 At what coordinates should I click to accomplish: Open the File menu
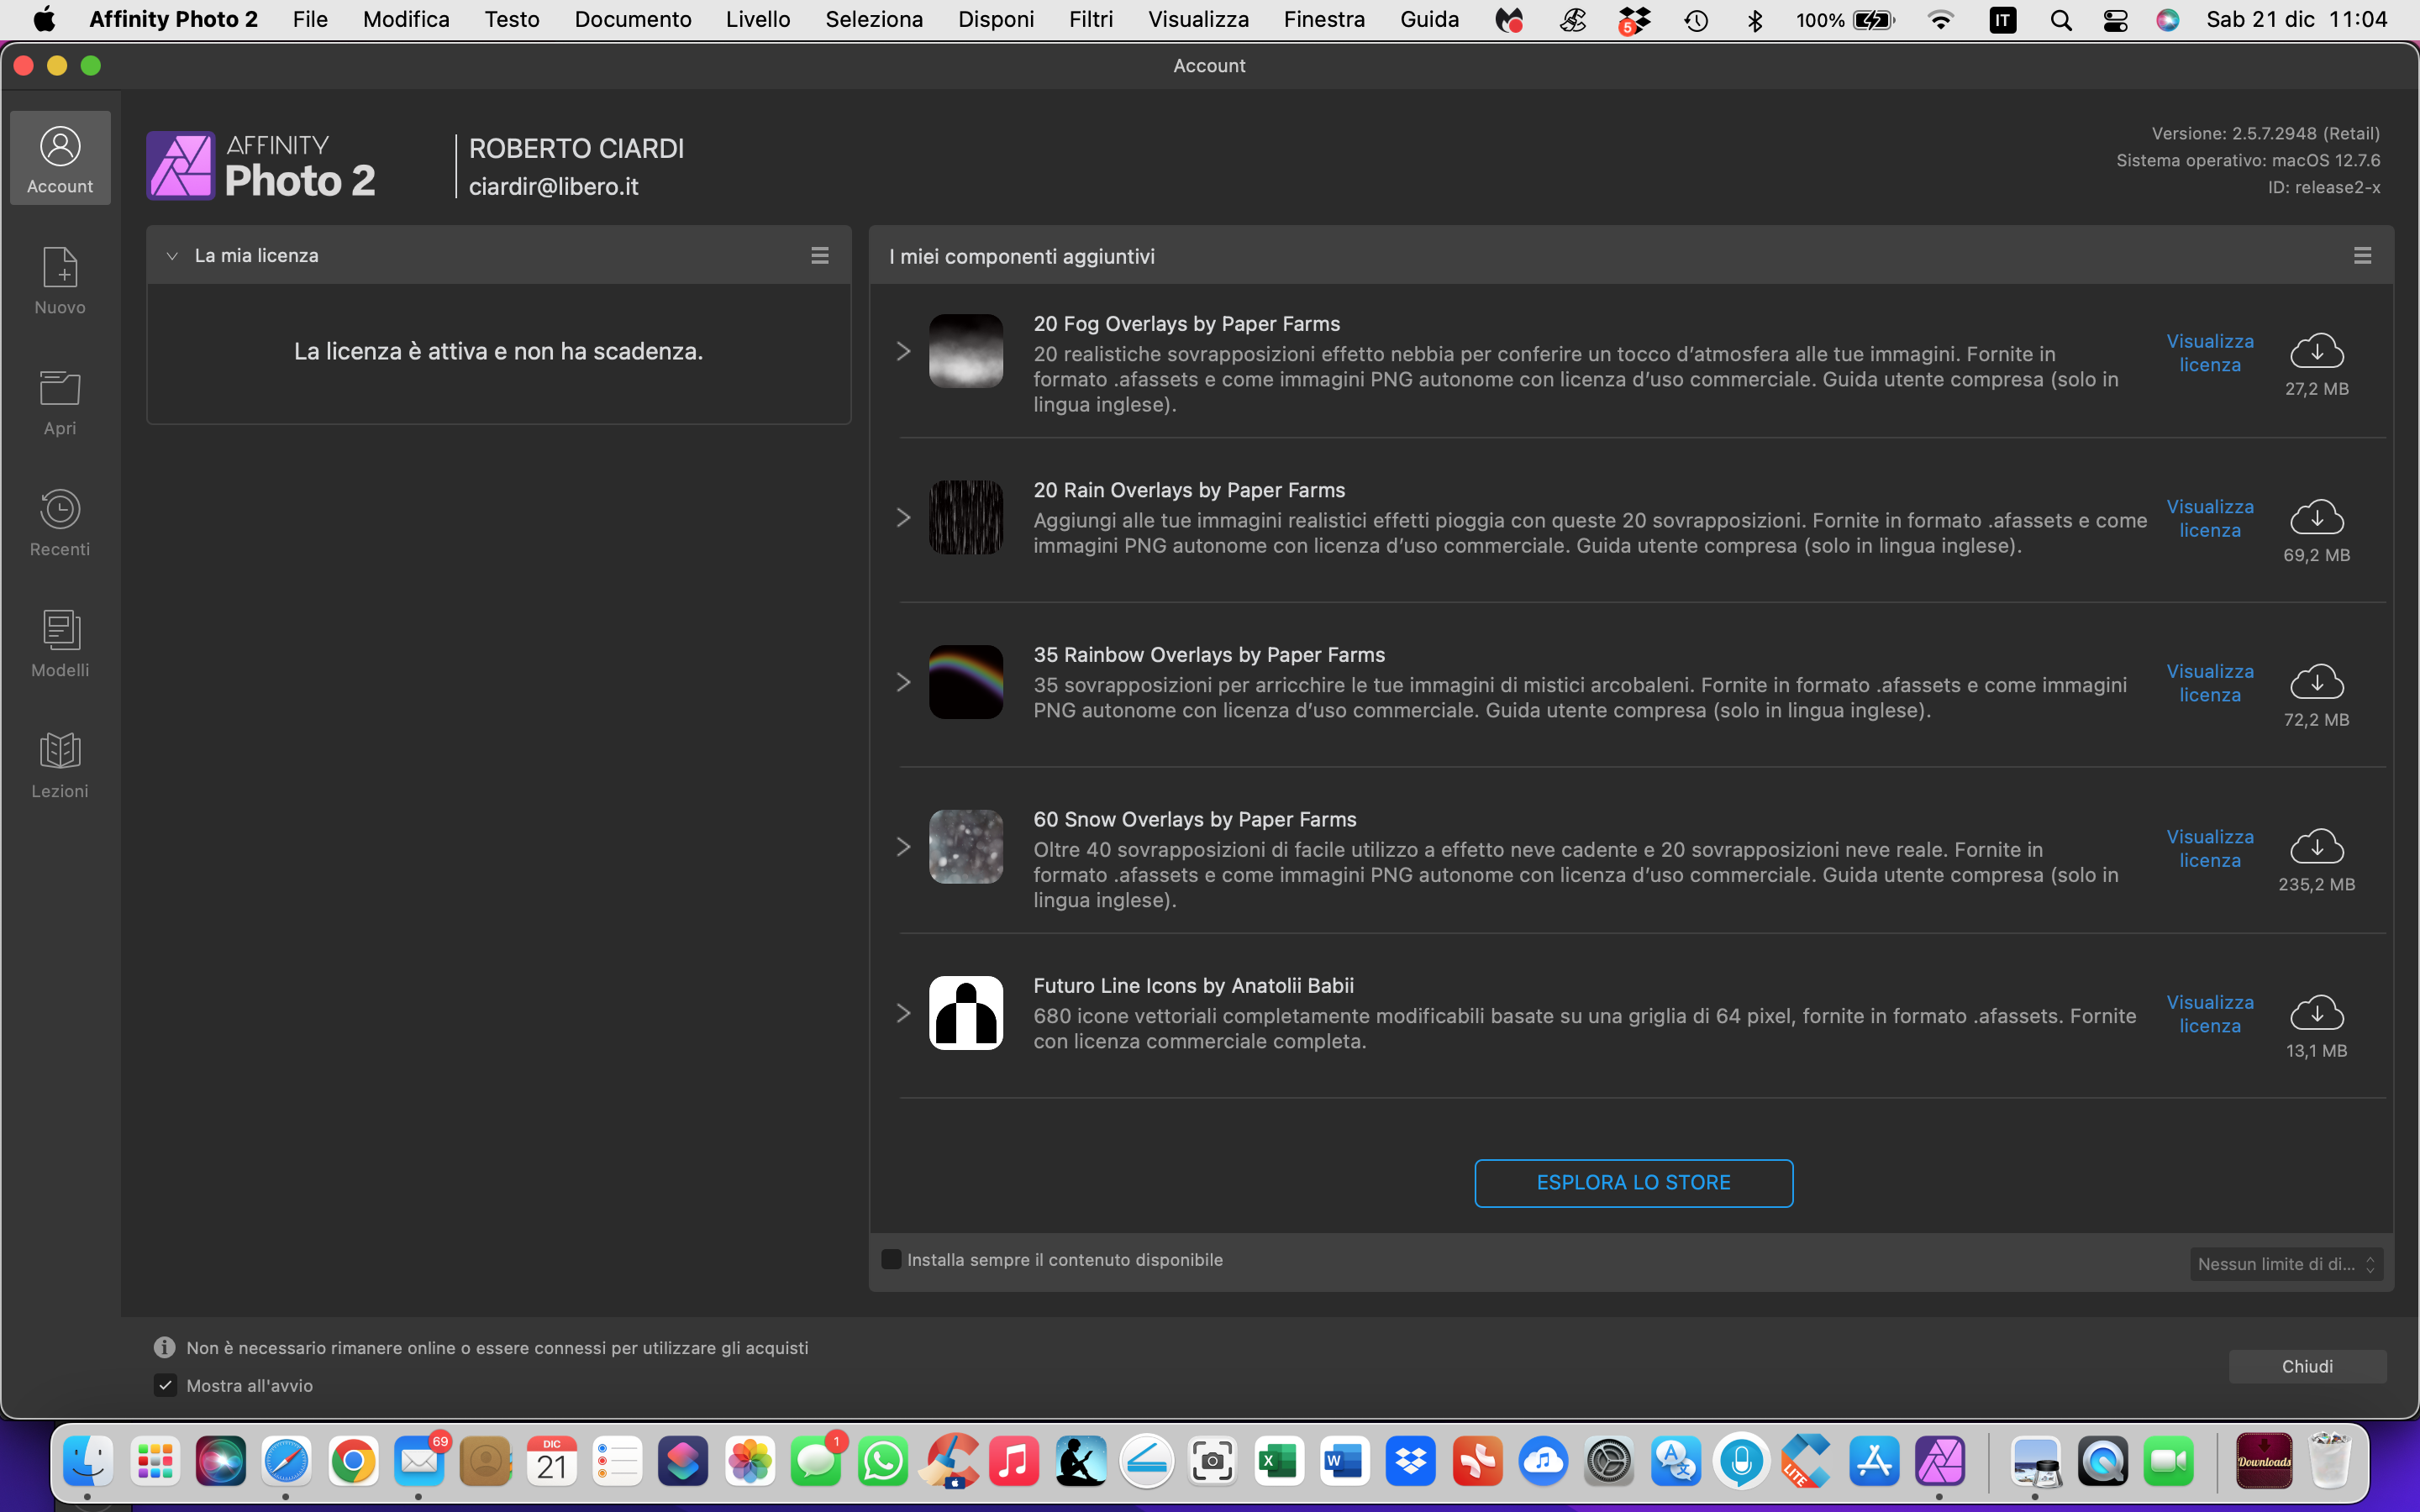pyautogui.click(x=310, y=20)
